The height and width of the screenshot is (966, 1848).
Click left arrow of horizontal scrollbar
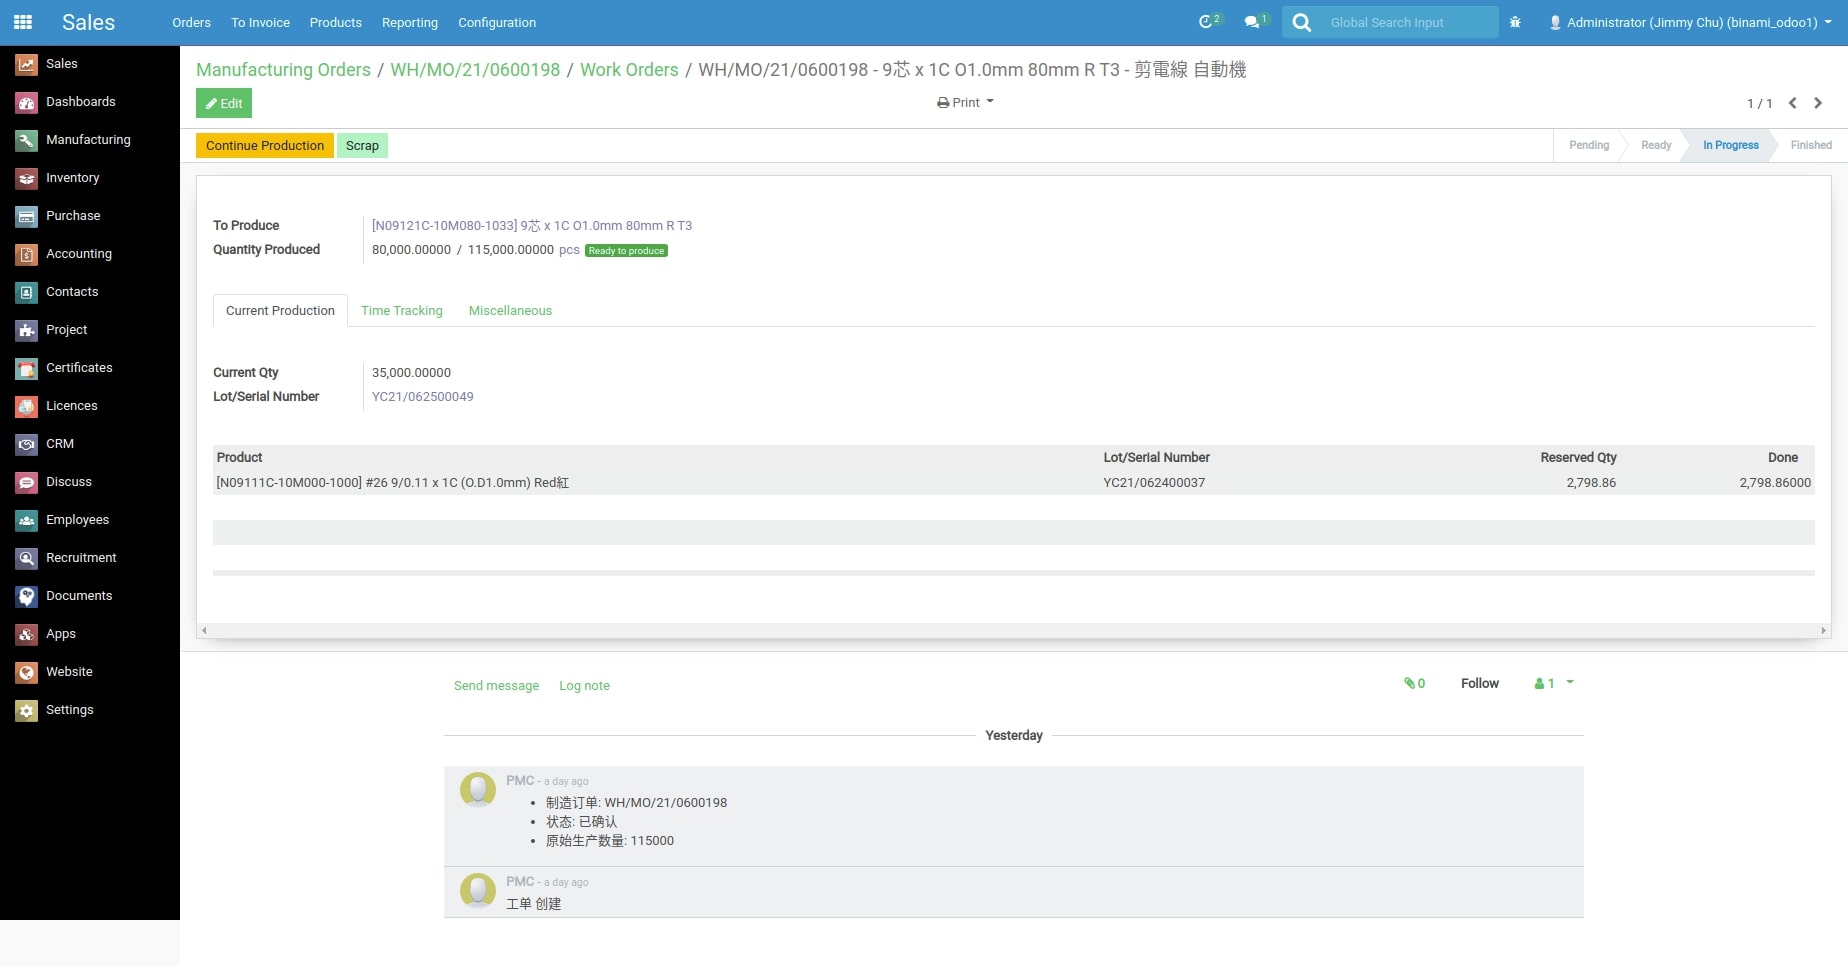(204, 630)
